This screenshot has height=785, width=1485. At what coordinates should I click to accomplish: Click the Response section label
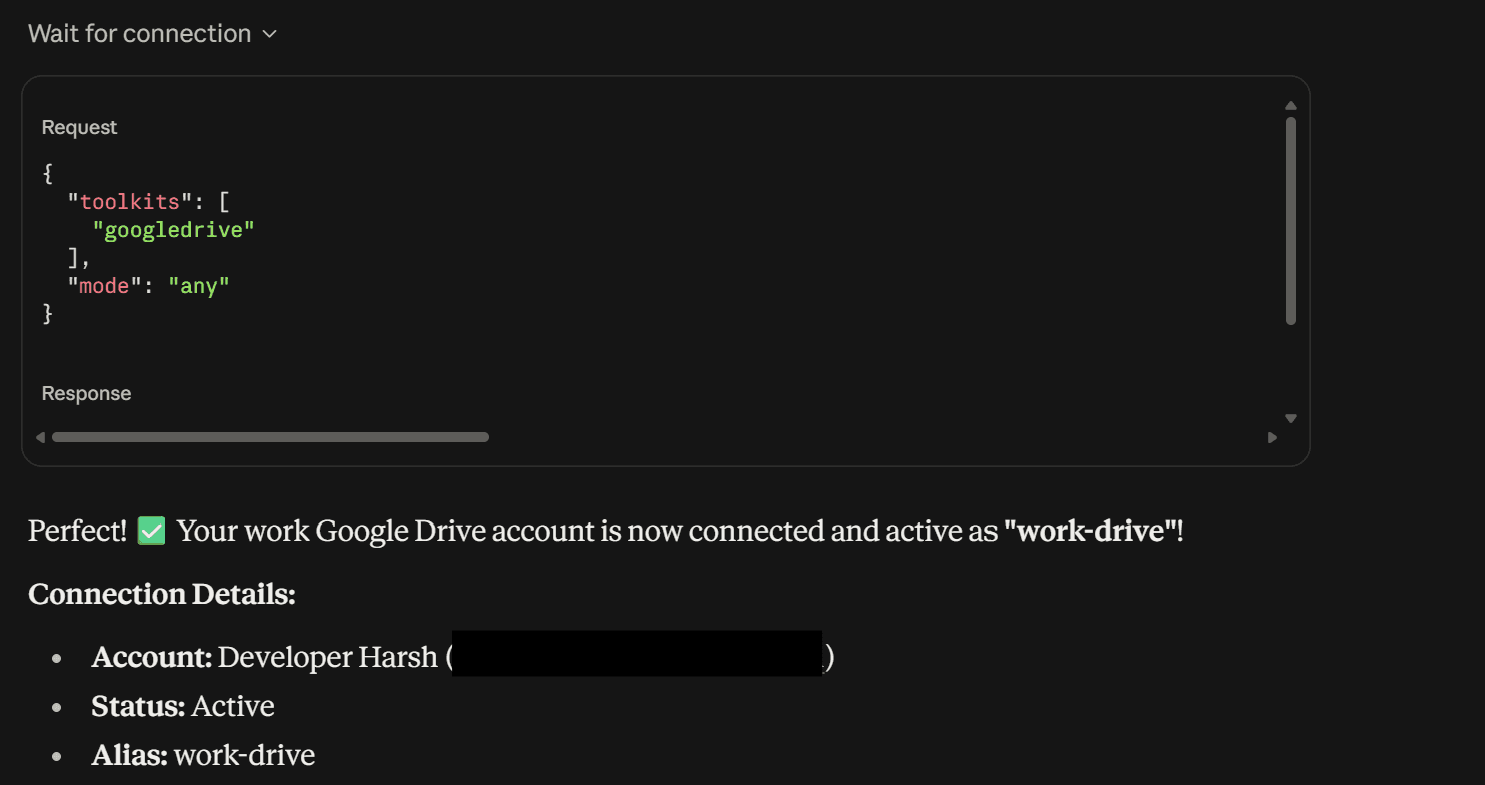pos(86,394)
